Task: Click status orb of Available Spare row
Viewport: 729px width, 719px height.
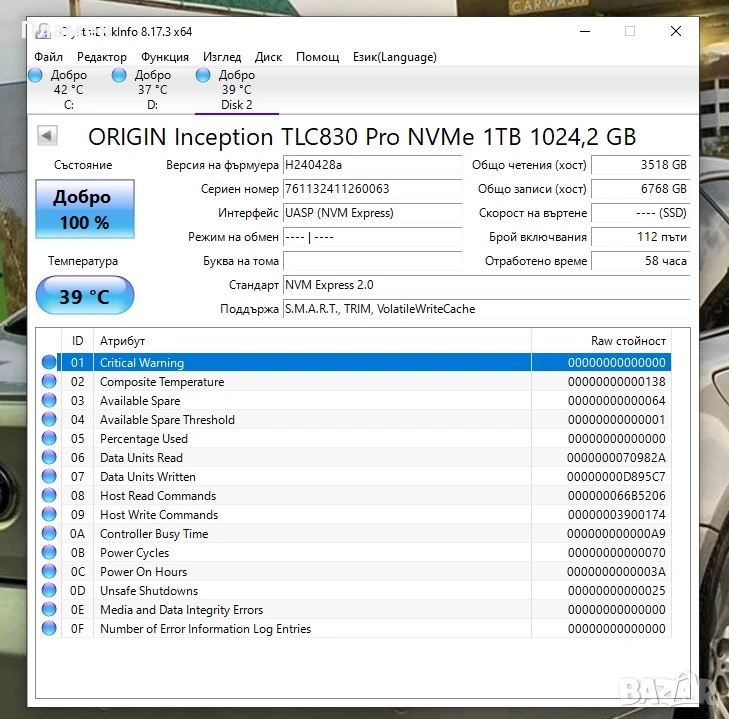Action: [49, 400]
